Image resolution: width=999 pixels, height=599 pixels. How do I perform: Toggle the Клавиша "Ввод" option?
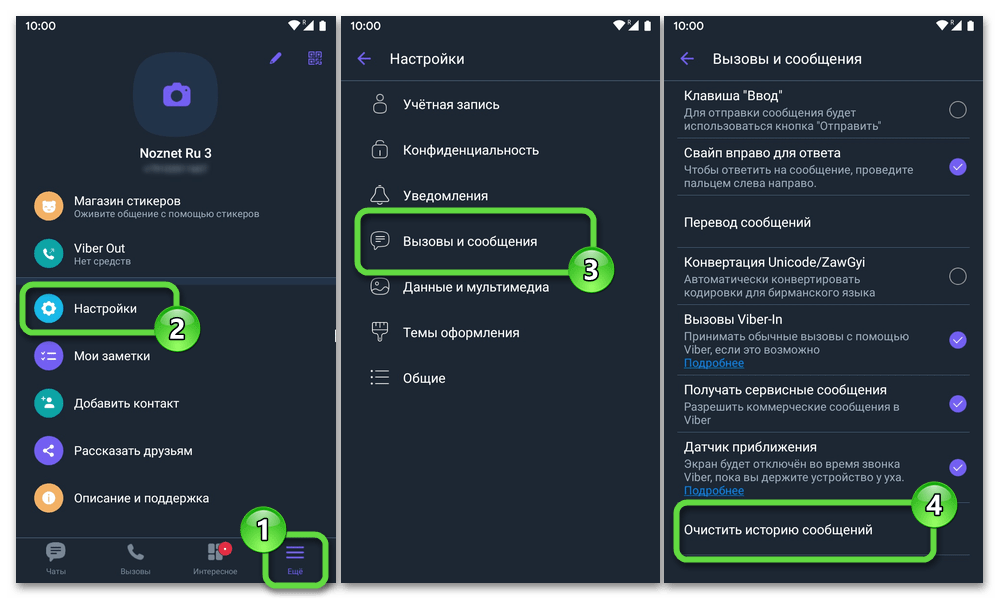coord(957,110)
